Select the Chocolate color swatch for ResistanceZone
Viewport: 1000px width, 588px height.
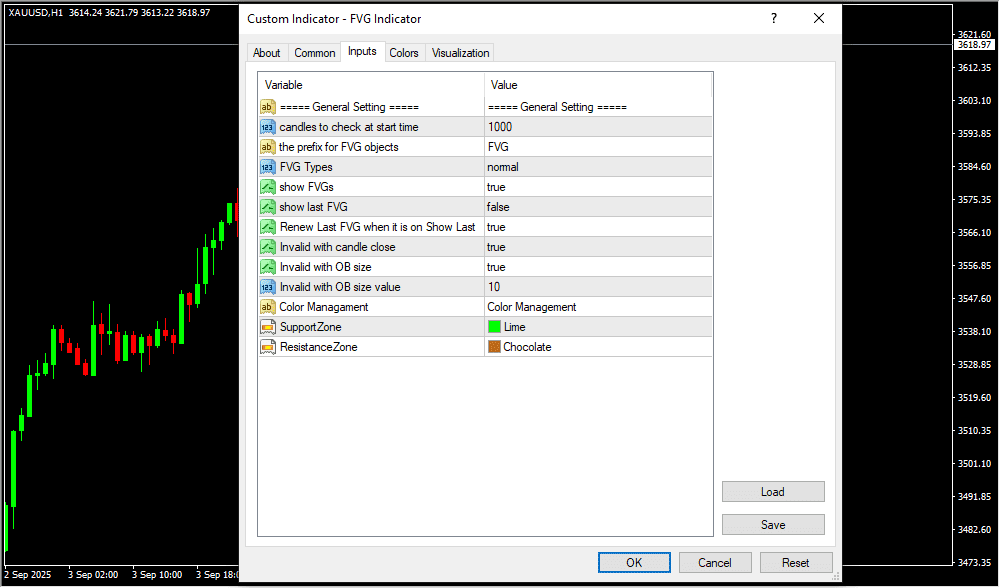click(x=494, y=347)
